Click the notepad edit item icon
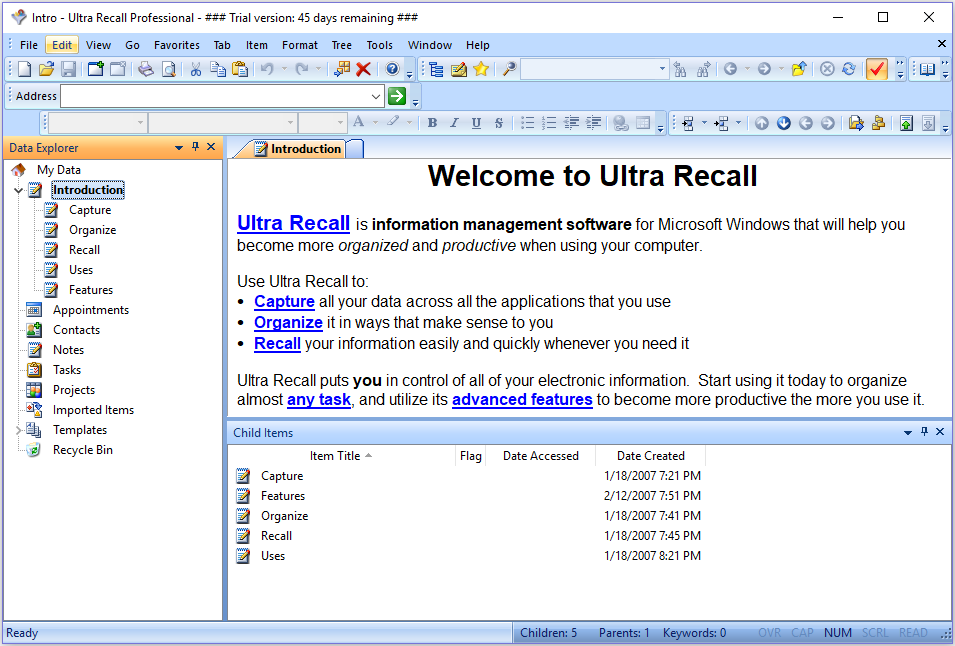Image resolution: width=955 pixels, height=646 pixels. tap(459, 69)
